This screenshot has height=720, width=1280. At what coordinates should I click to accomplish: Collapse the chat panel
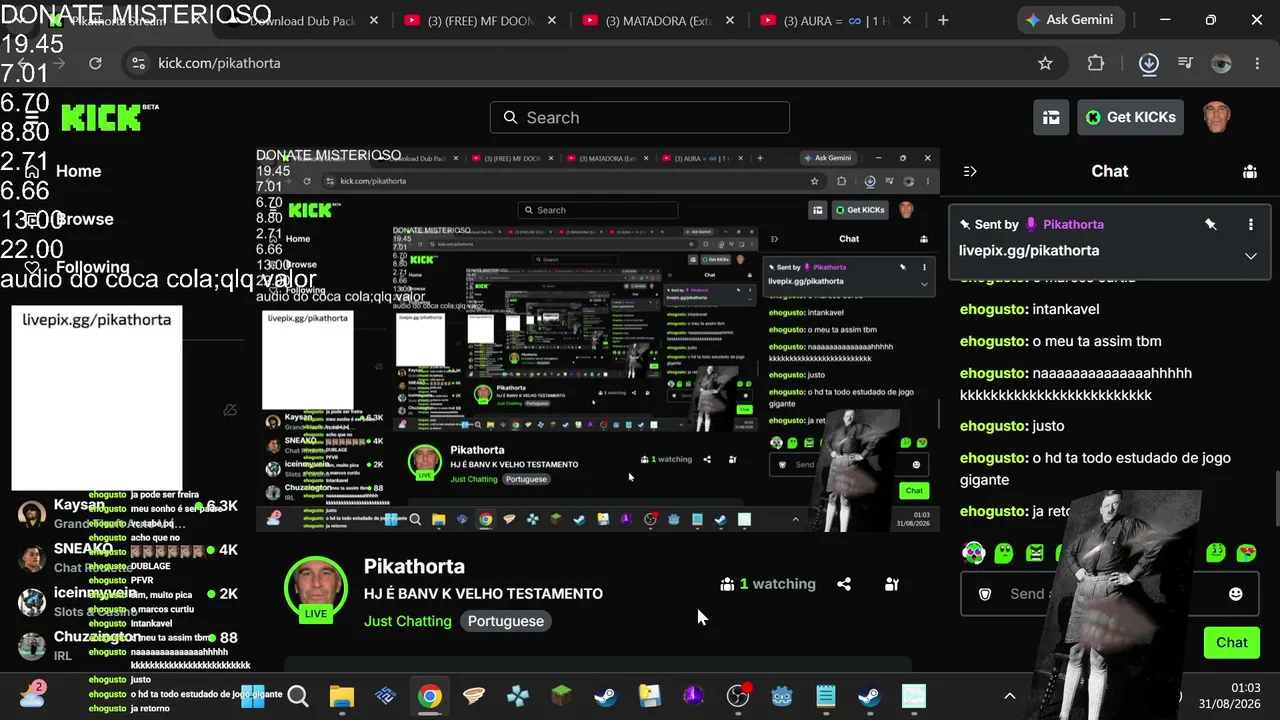tap(970, 171)
